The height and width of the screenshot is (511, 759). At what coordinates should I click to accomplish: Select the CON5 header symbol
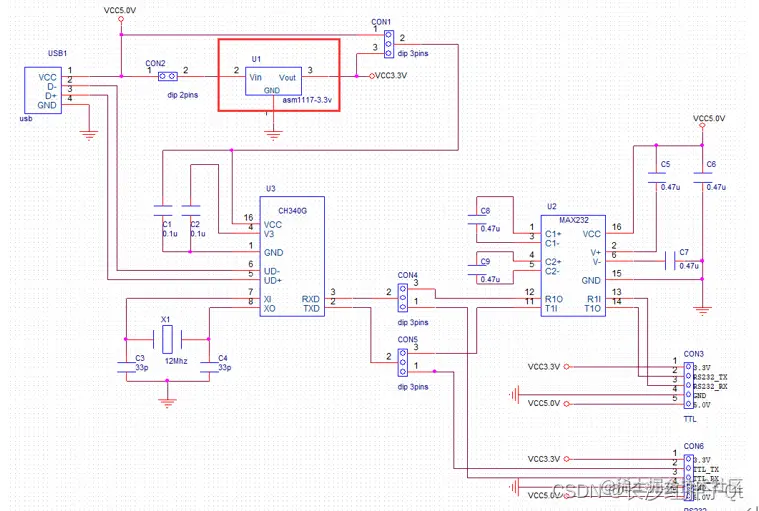click(402, 362)
